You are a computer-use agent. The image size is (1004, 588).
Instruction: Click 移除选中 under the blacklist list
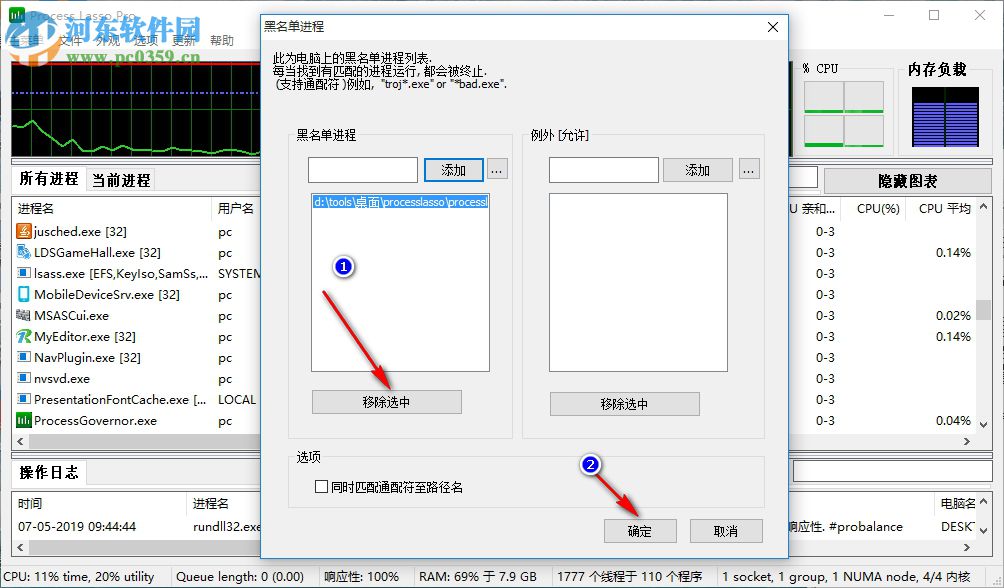coord(386,402)
